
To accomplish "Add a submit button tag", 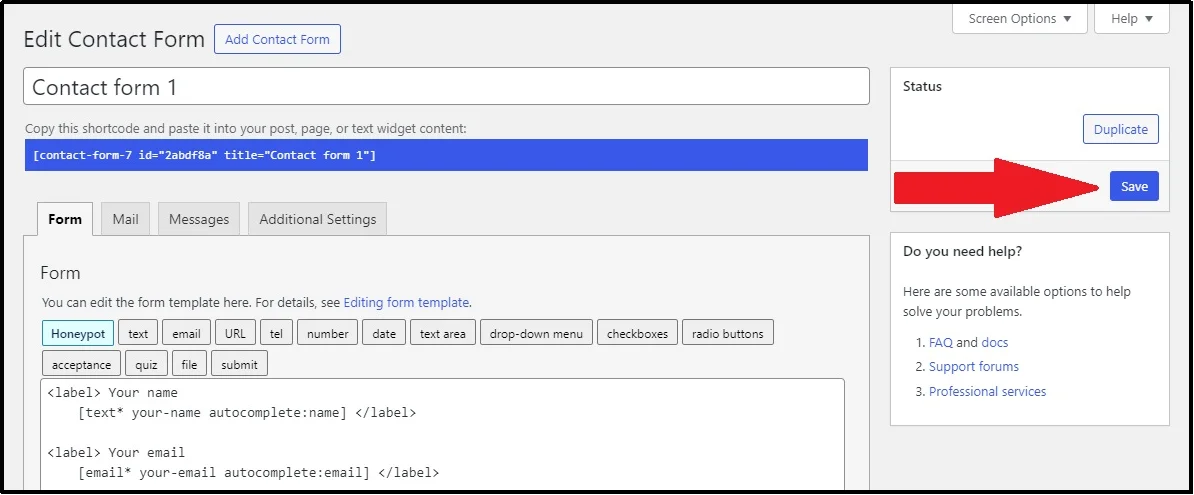I will pyautogui.click(x=239, y=364).
